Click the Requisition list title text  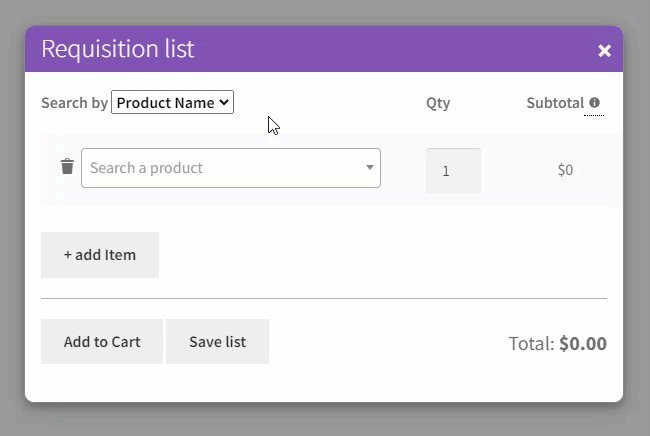(118, 49)
